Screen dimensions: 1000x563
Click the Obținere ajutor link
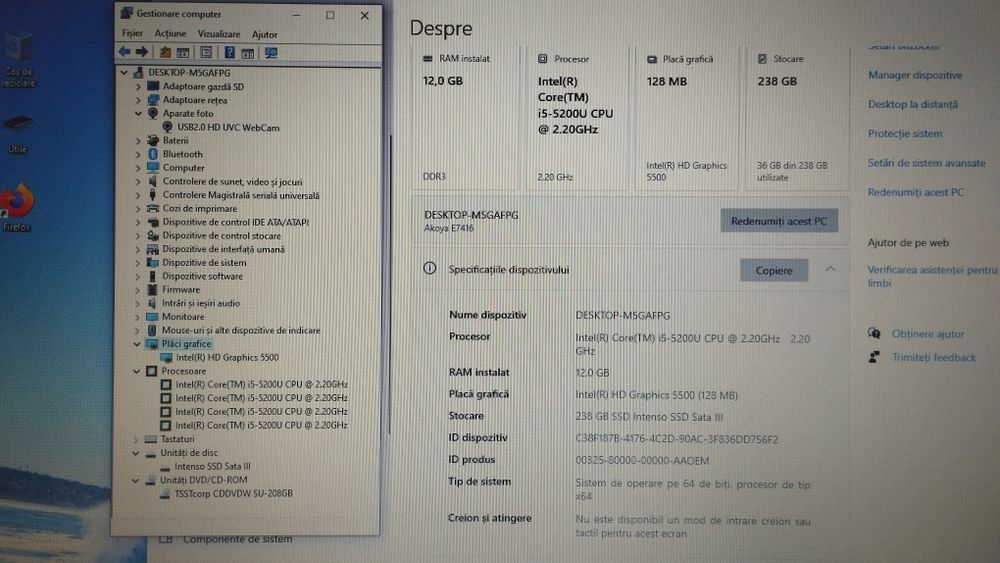click(x=928, y=334)
